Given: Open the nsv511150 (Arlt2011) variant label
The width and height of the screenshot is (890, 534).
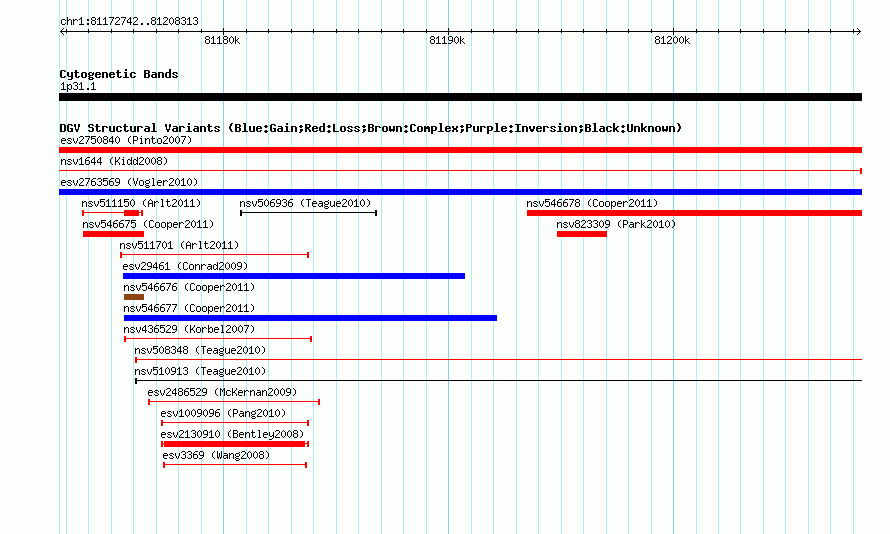Looking at the screenshot, I should click(x=141, y=203).
